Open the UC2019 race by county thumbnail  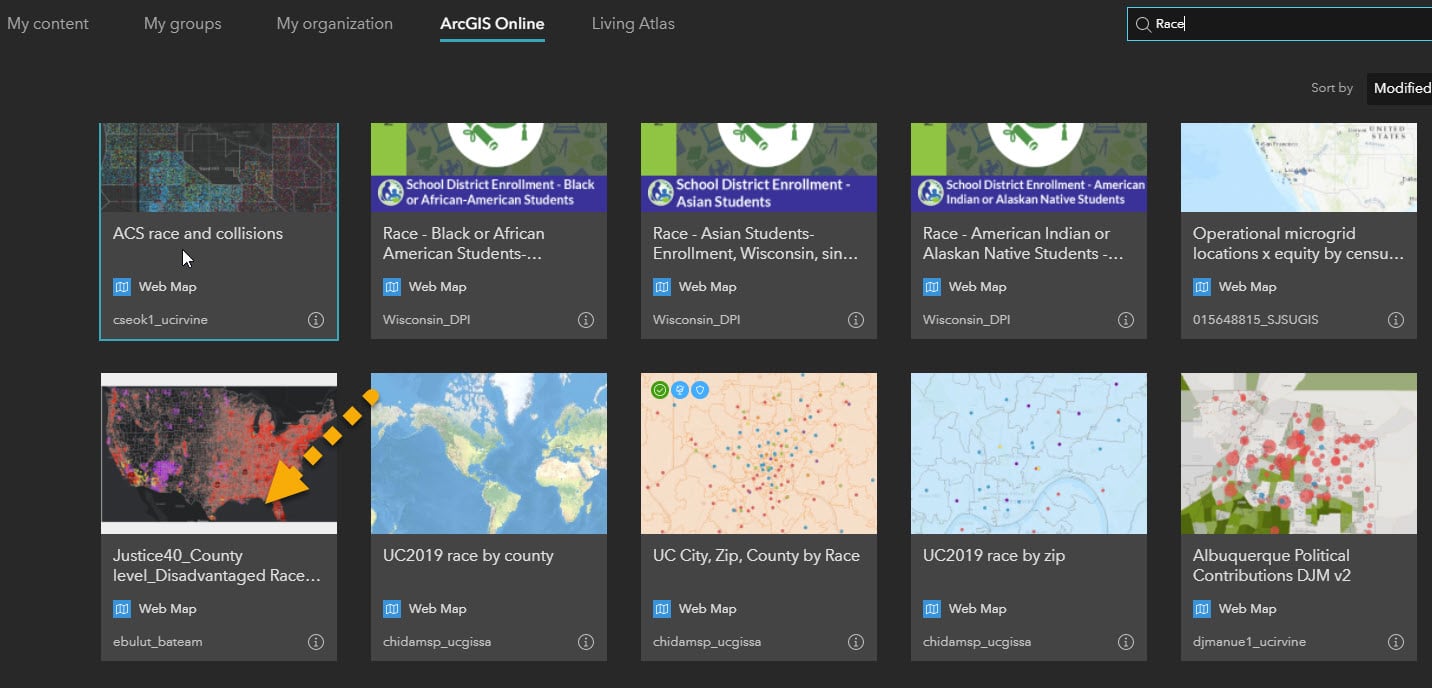489,453
